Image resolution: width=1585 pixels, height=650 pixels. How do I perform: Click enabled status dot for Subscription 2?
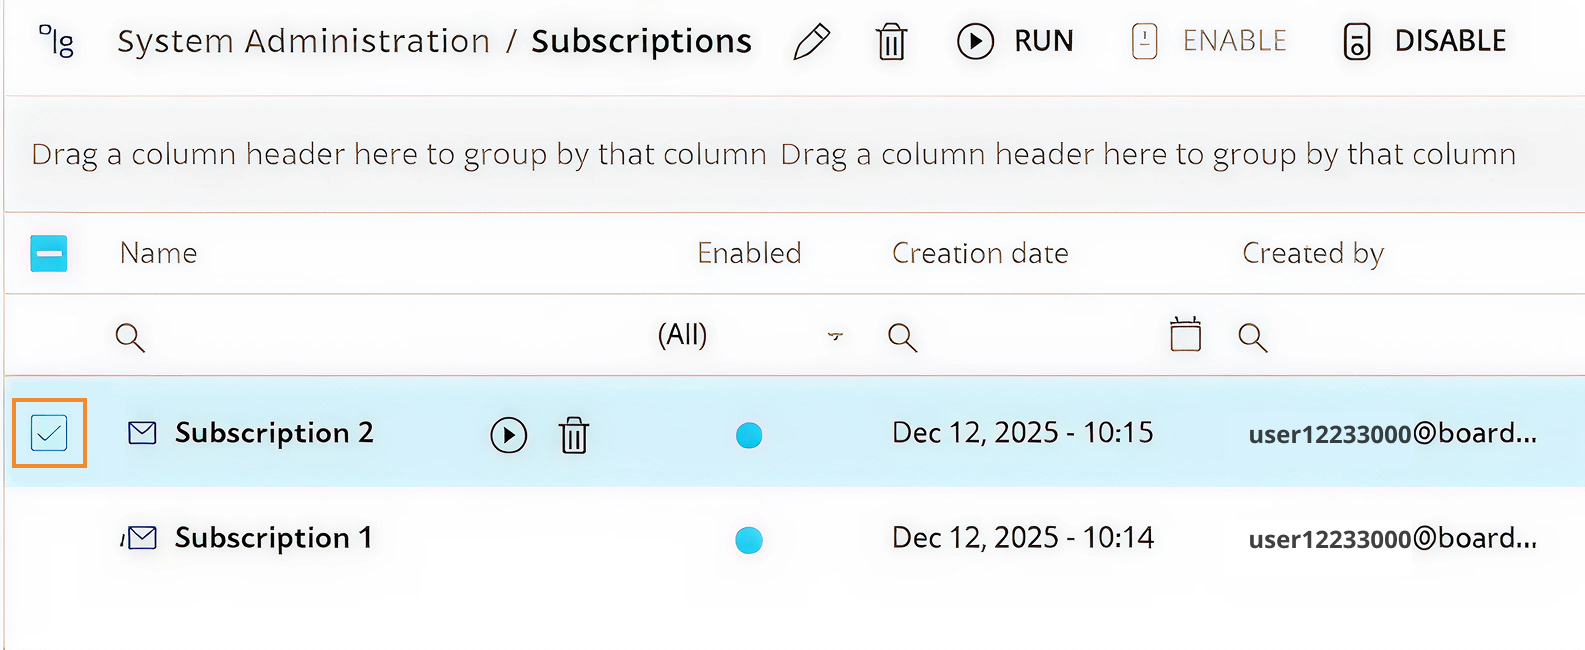pos(749,435)
